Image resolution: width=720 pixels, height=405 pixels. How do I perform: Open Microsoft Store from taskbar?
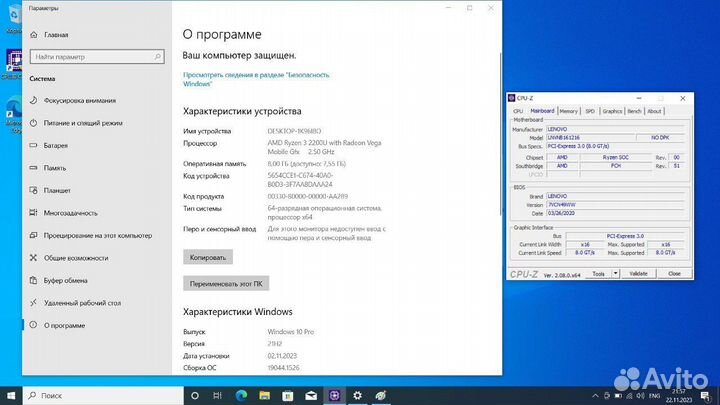[x=288, y=395]
